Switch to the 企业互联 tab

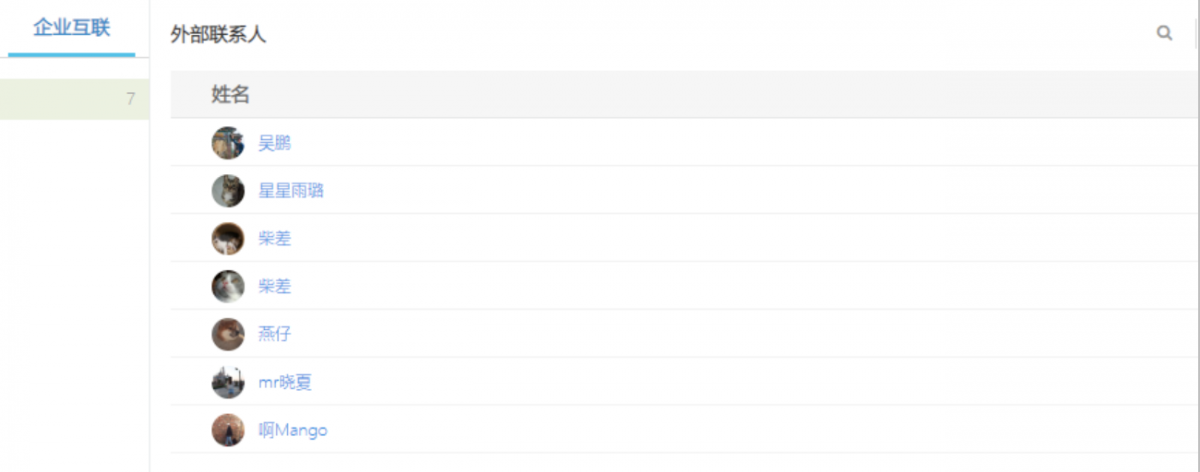tap(71, 28)
